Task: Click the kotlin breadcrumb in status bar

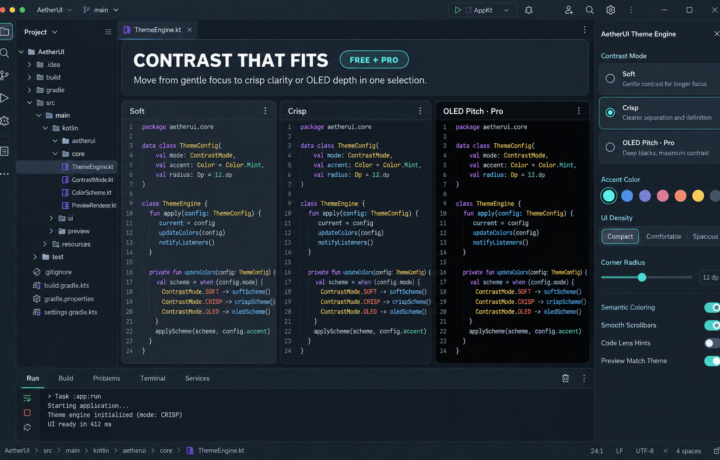Action: click(x=101, y=451)
